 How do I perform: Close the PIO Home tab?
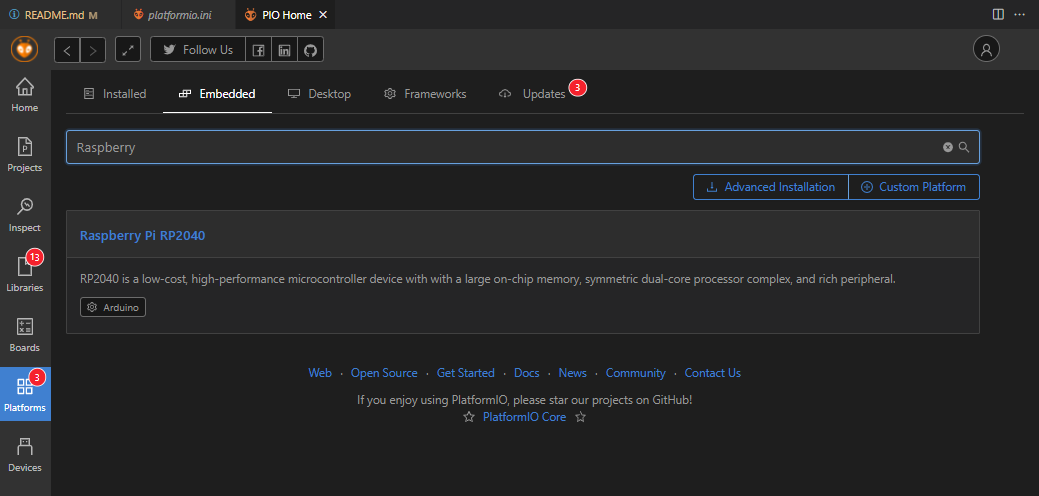(323, 15)
